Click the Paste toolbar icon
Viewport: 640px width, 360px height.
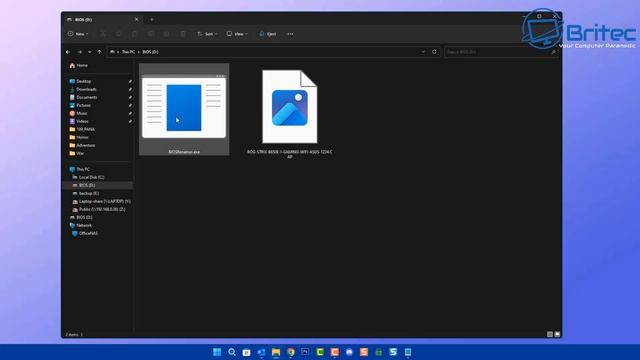134,34
